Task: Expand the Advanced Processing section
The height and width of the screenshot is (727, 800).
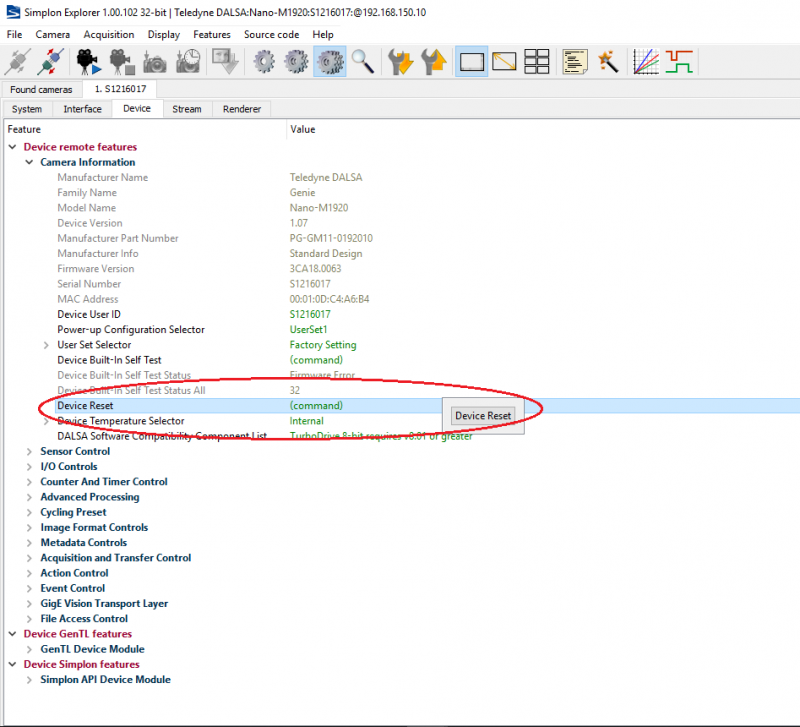Action: 29,497
